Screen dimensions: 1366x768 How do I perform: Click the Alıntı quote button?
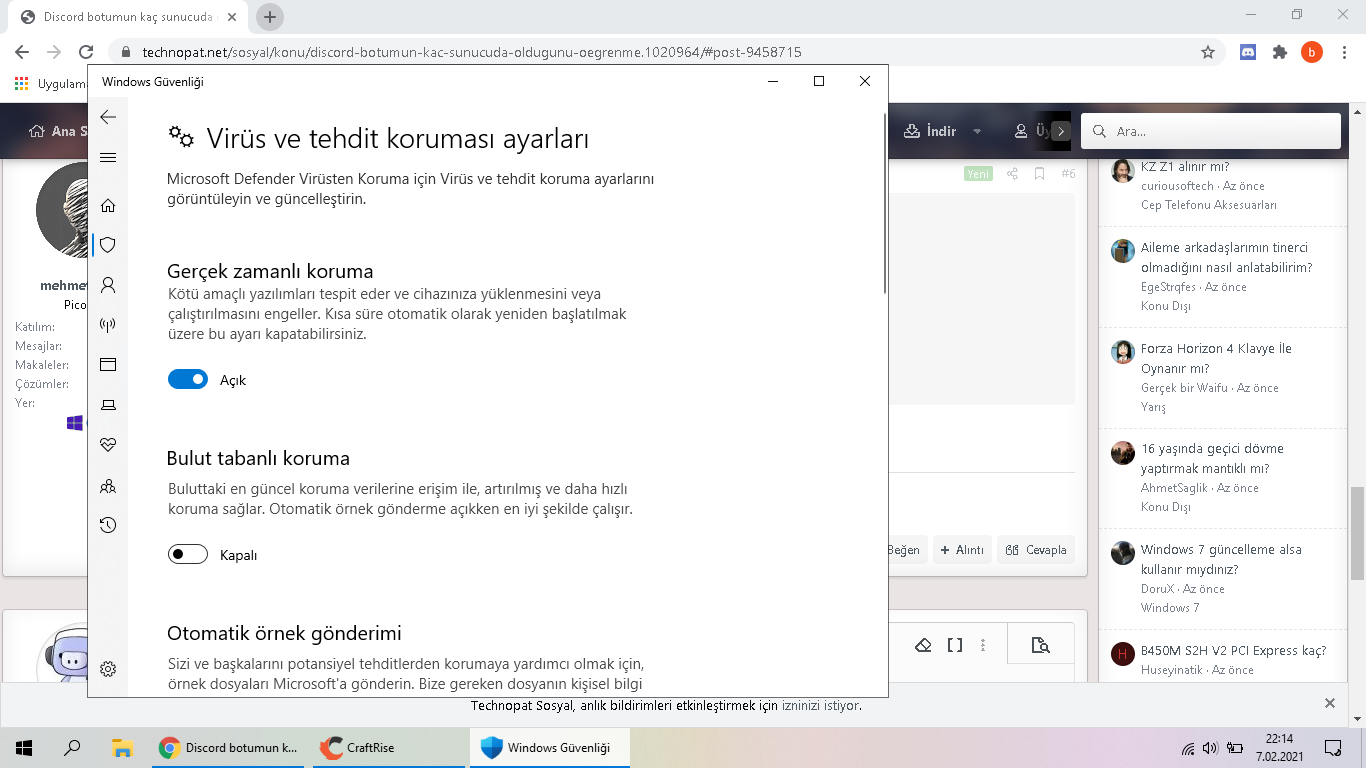point(962,550)
